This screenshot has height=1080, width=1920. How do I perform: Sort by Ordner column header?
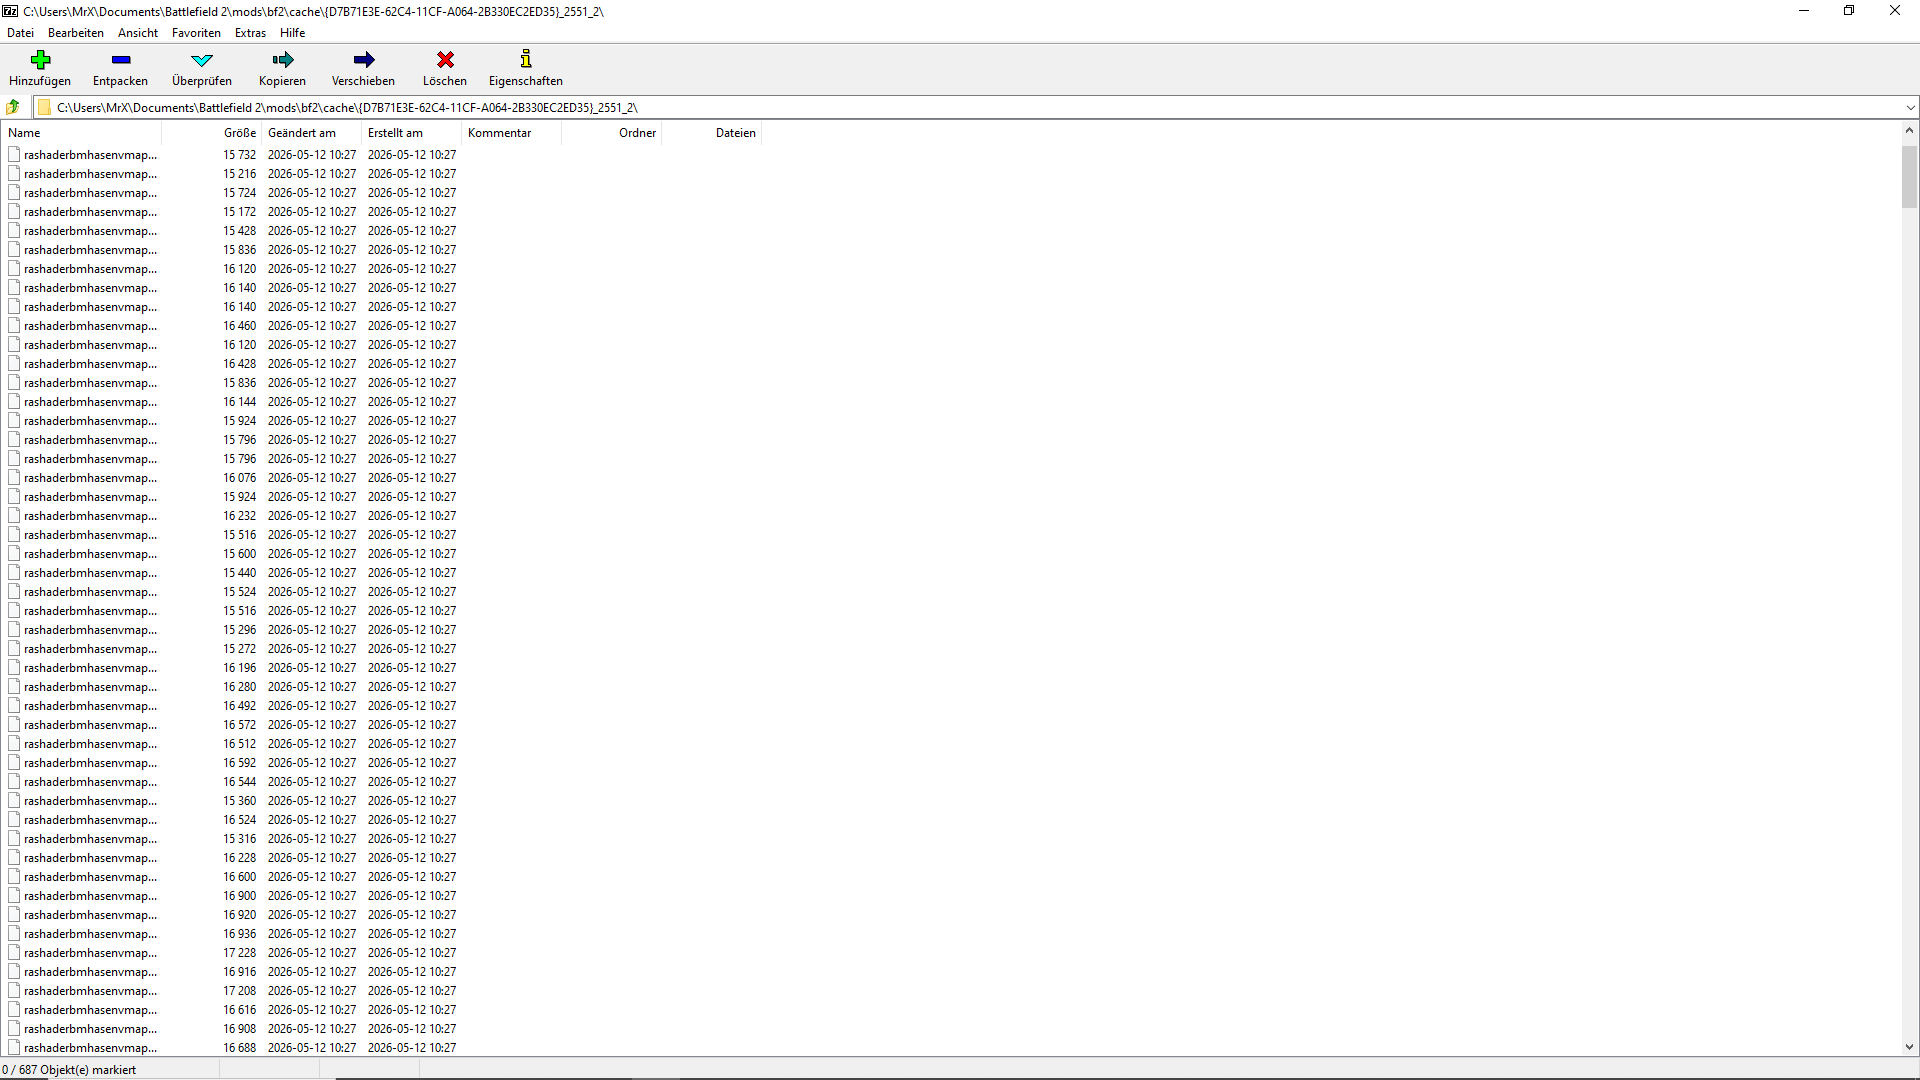pyautogui.click(x=611, y=133)
